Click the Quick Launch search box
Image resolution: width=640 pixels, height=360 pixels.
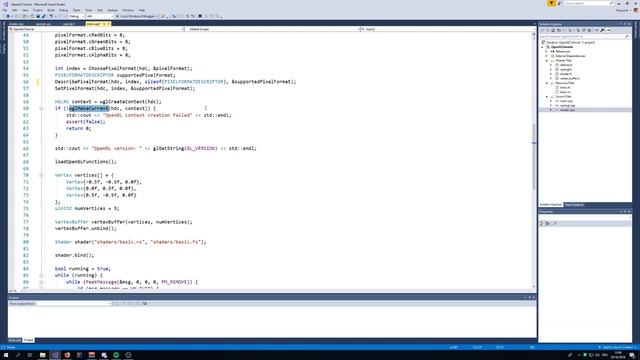[588, 3]
